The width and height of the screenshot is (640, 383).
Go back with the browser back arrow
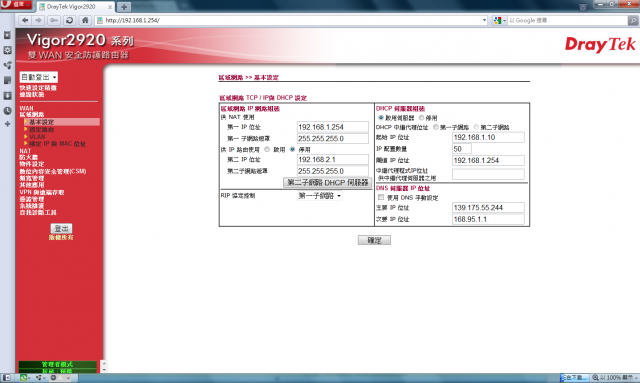coord(25,20)
